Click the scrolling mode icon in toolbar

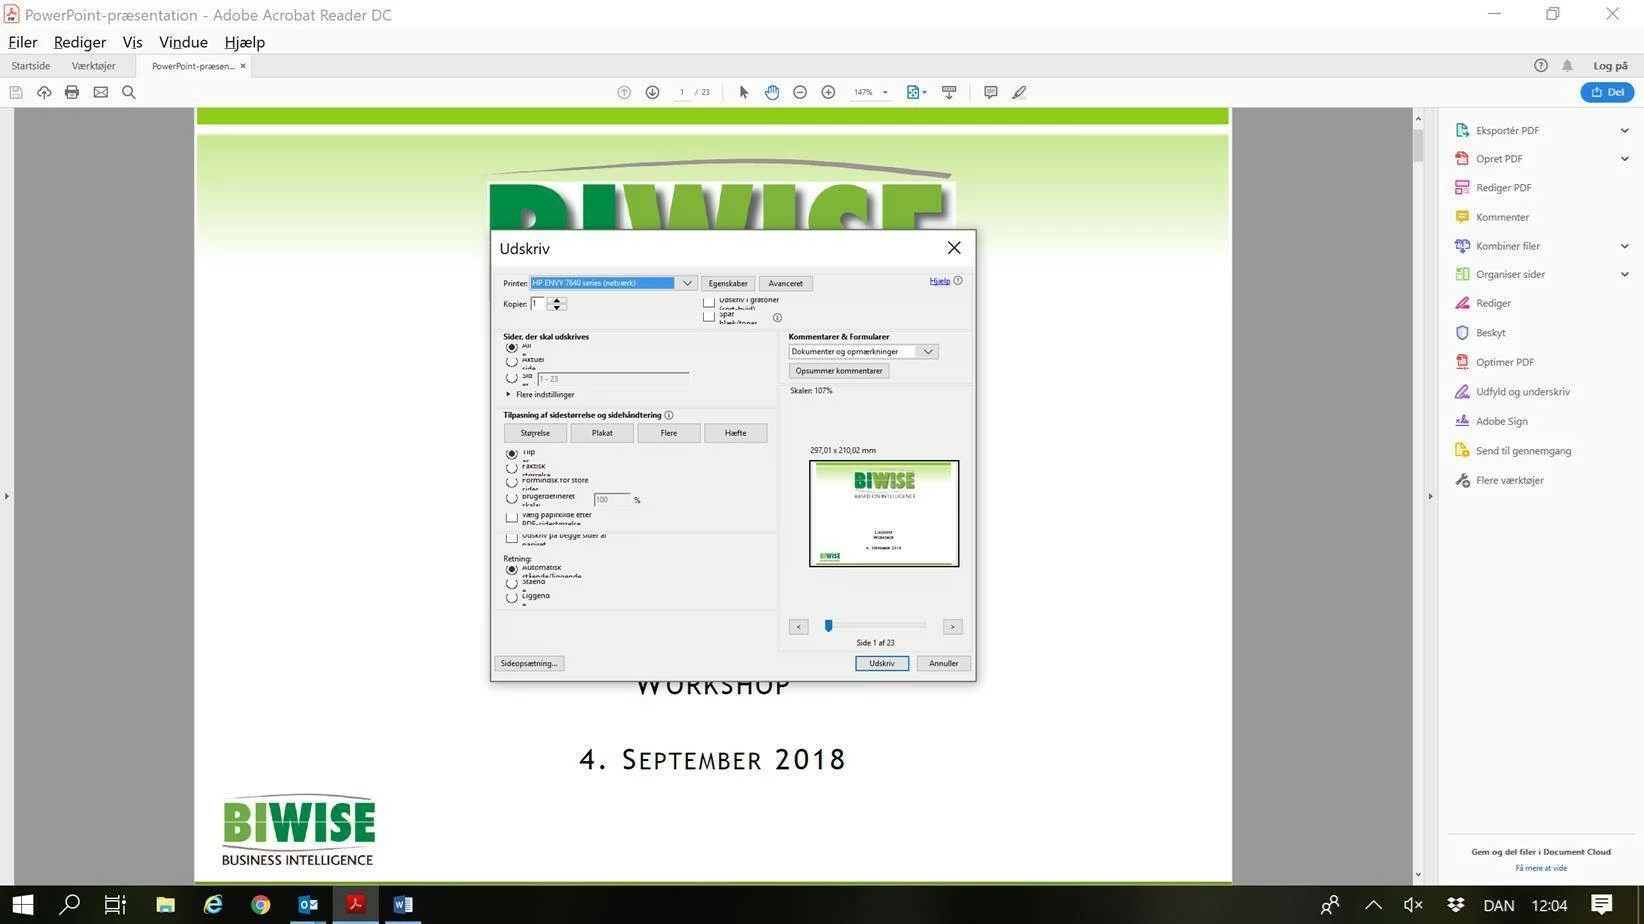(949, 92)
